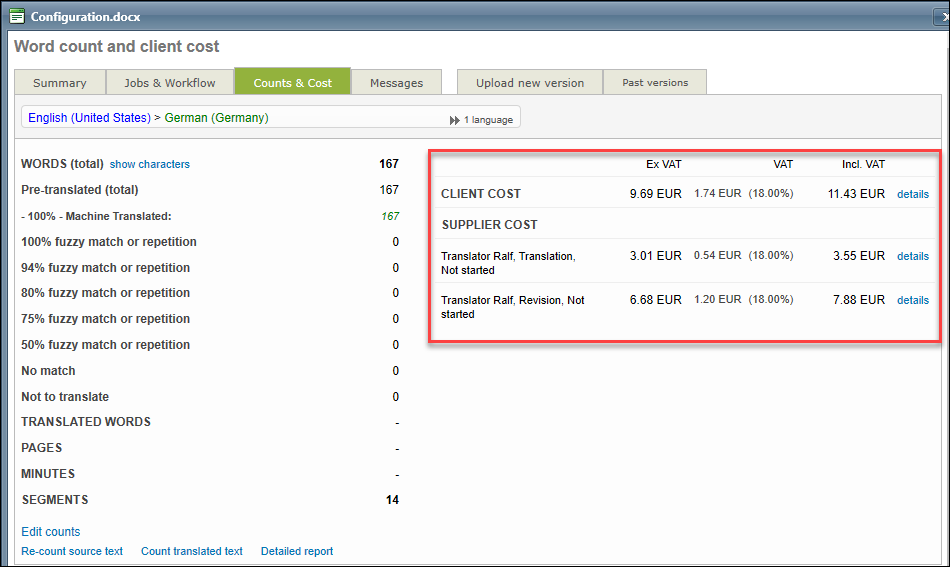Open the Upload new version tab
The height and width of the screenshot is (567, 950).
click(529, 83)
